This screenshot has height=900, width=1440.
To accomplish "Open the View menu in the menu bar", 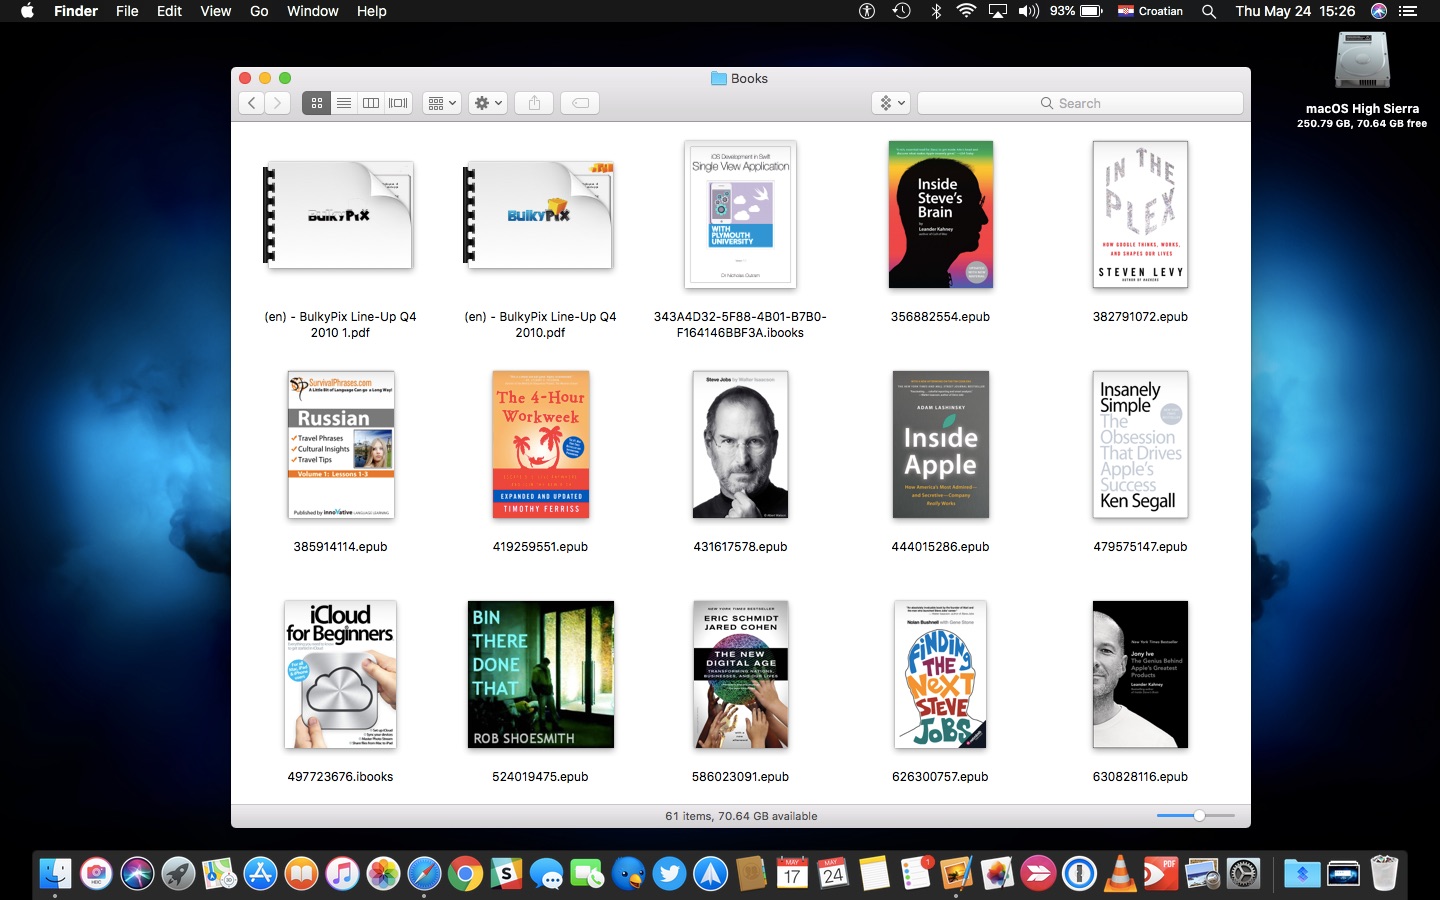I will click(215, 11).
